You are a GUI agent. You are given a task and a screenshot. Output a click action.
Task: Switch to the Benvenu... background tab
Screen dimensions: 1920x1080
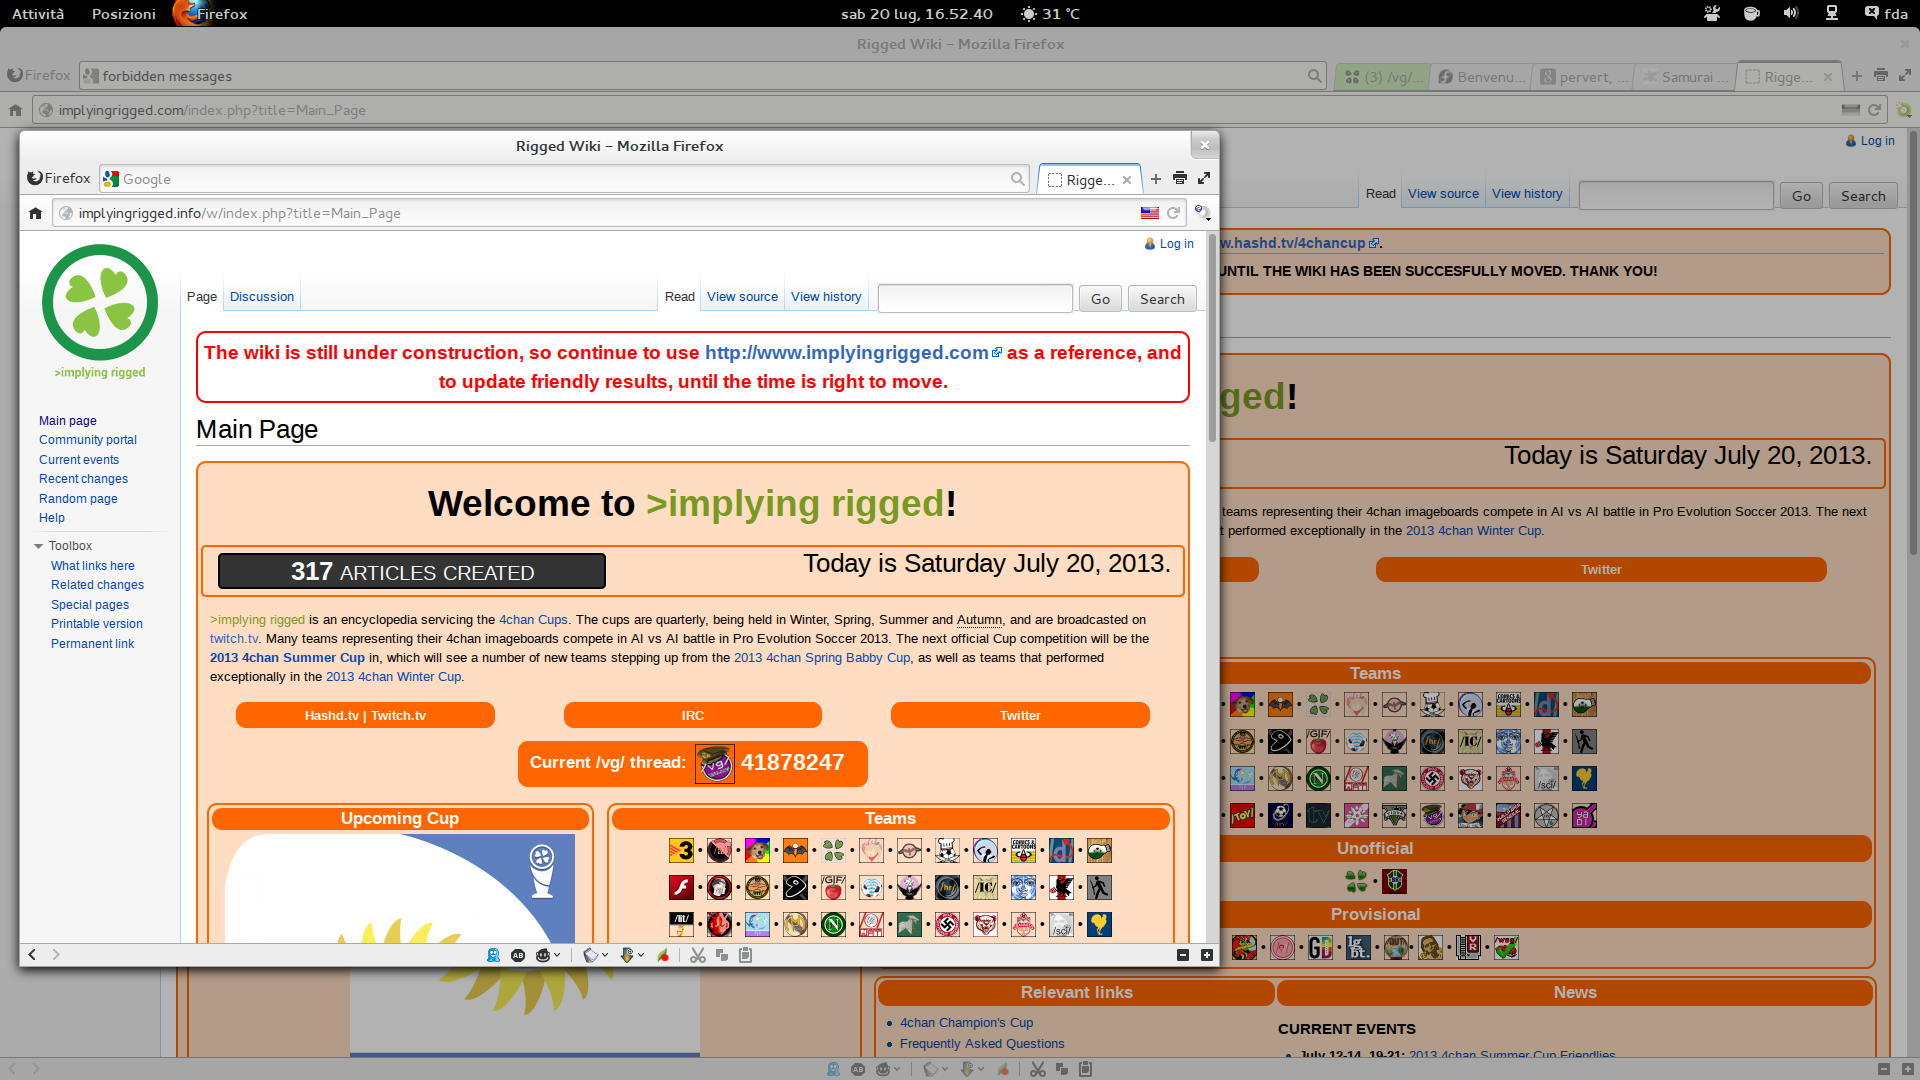pos(1481,77)
